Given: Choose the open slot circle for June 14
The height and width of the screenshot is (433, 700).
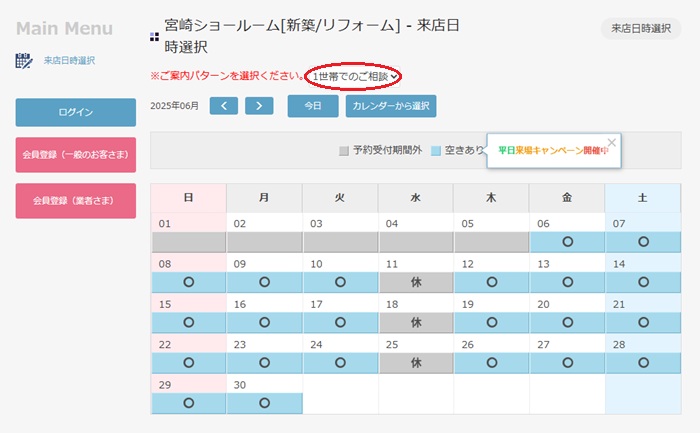Looking at the screenshot, I should (x=643, y=282).
